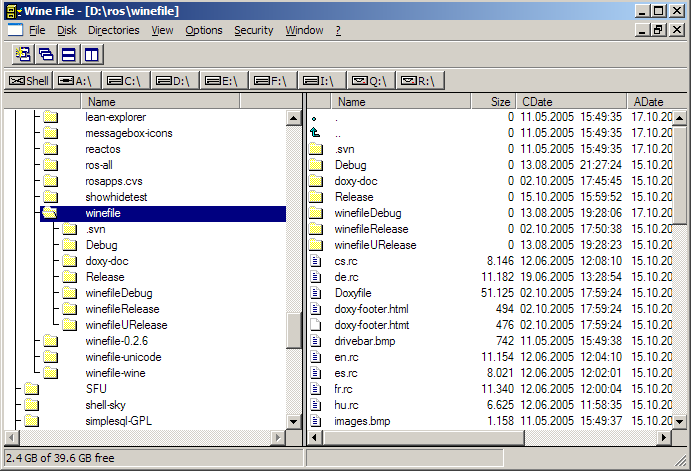Click the new window toolbar icon
Image resolution: width=691 pixels, height=471 pixels.
(x=24, y=55)
